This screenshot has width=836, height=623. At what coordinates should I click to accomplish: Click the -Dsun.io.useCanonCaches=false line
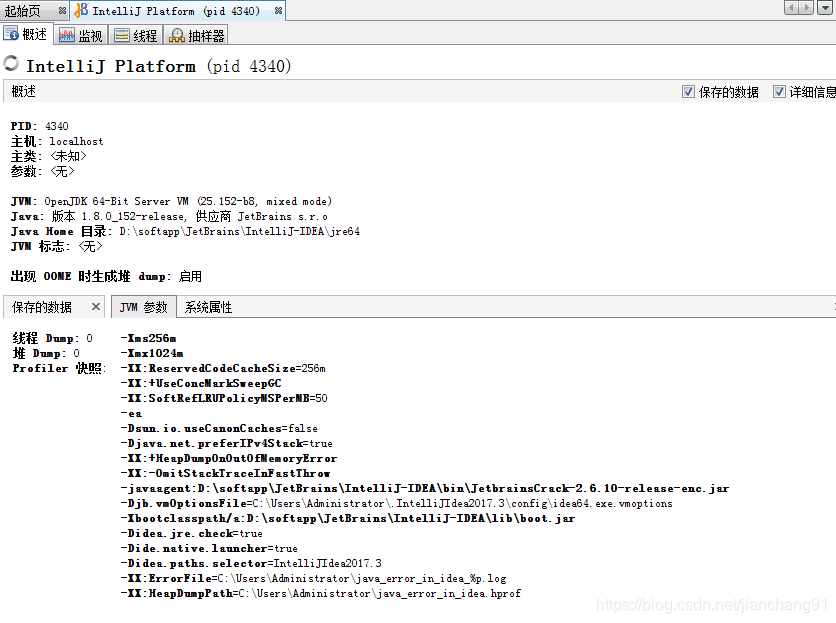coord(219,428)
